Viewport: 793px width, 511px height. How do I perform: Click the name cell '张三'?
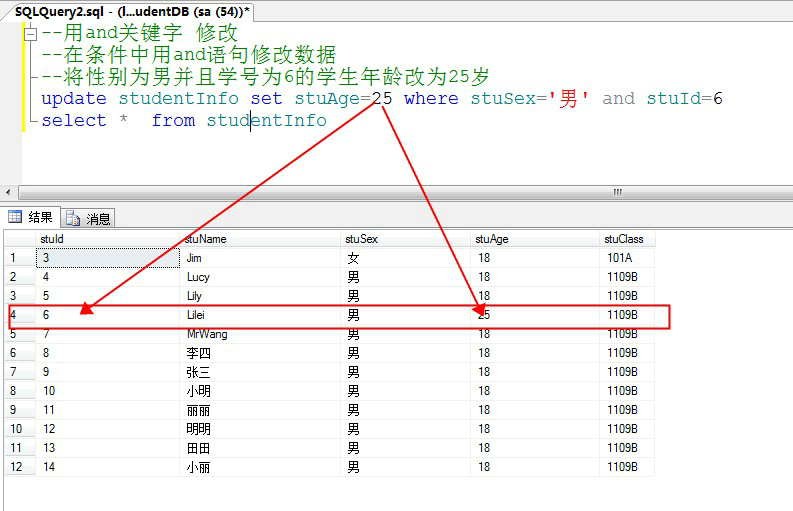260,372
